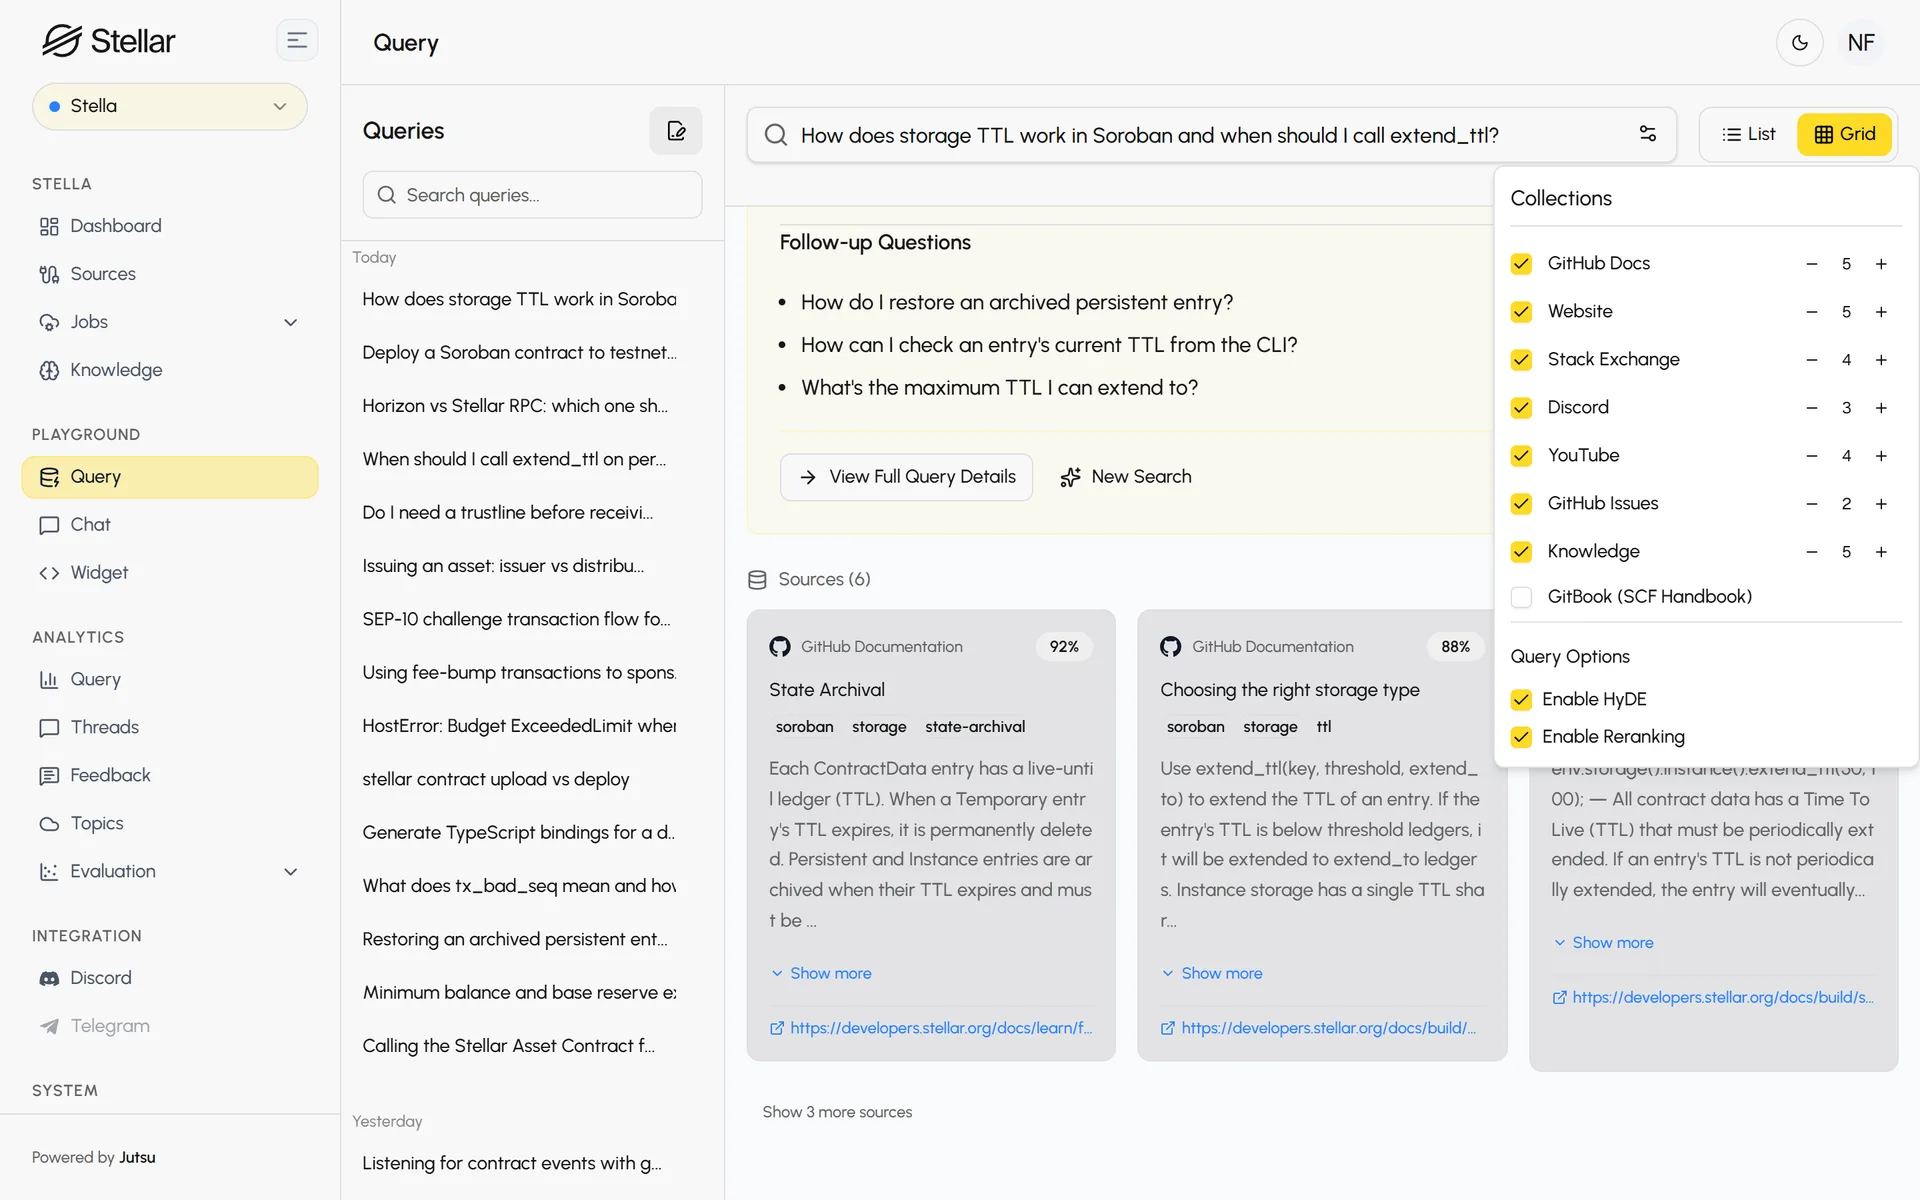This screenshot has height=1200, width=1920.
Task: Decrease YouTube result count
Action: tap(1811, 456)
